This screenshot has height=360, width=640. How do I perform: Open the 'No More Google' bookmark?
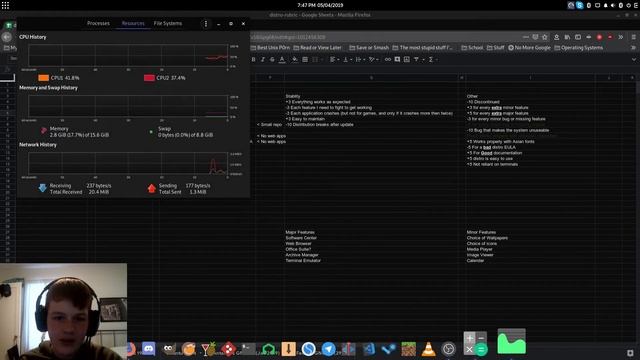point(529,48)
